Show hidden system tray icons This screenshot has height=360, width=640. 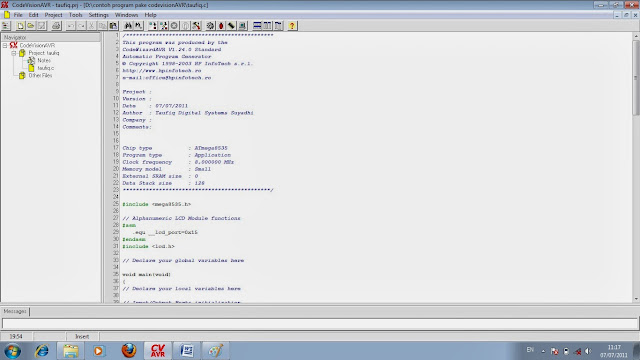pyautogui.click(x=543, y=351)
